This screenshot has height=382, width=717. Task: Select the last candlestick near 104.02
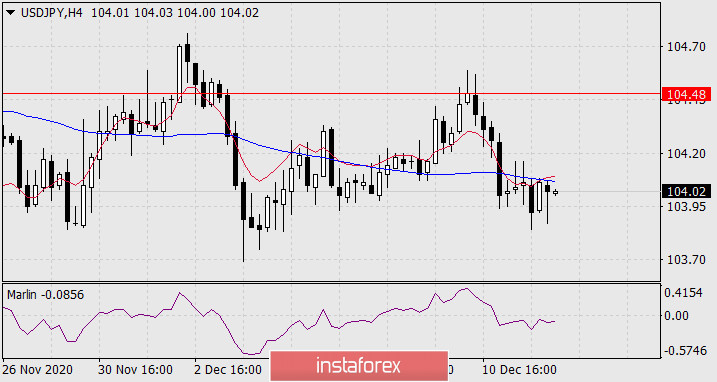pos(556,193)
